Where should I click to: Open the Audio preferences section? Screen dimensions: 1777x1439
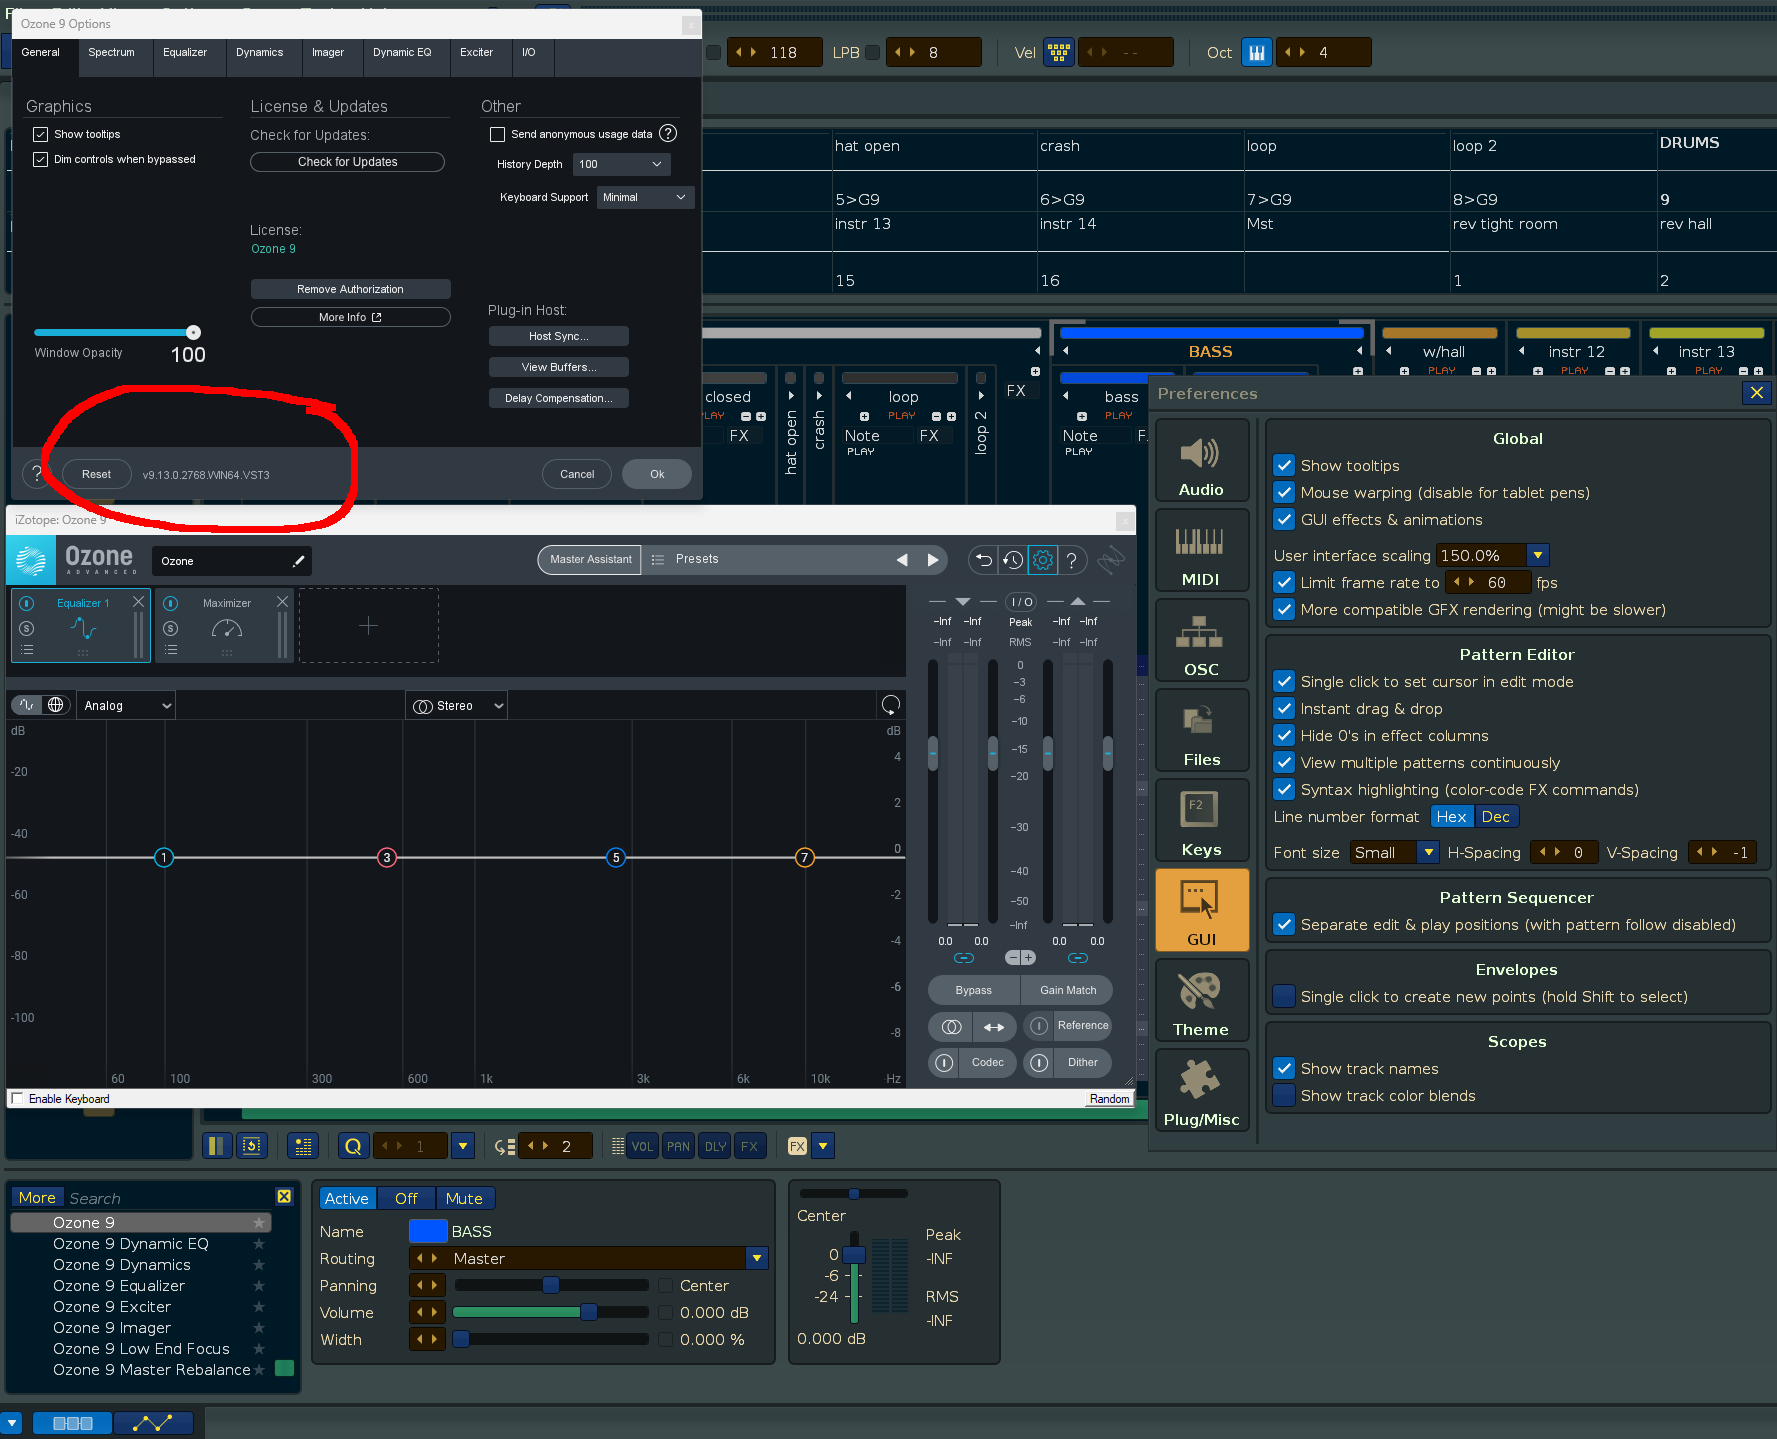[1200, 462]
